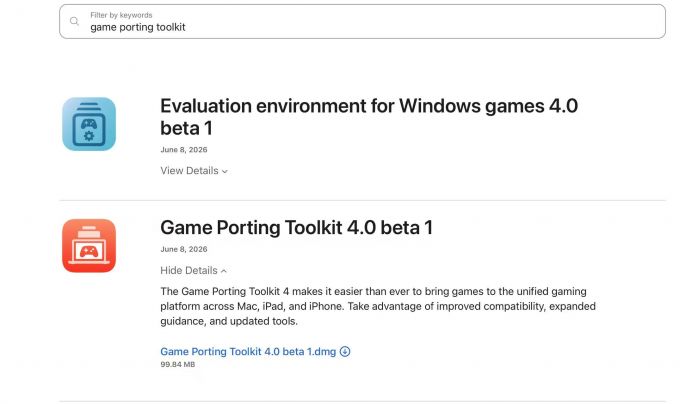Click the download arrow icon beside the dmg link
The width and height of the screenshot is (680, 404).
345,352
